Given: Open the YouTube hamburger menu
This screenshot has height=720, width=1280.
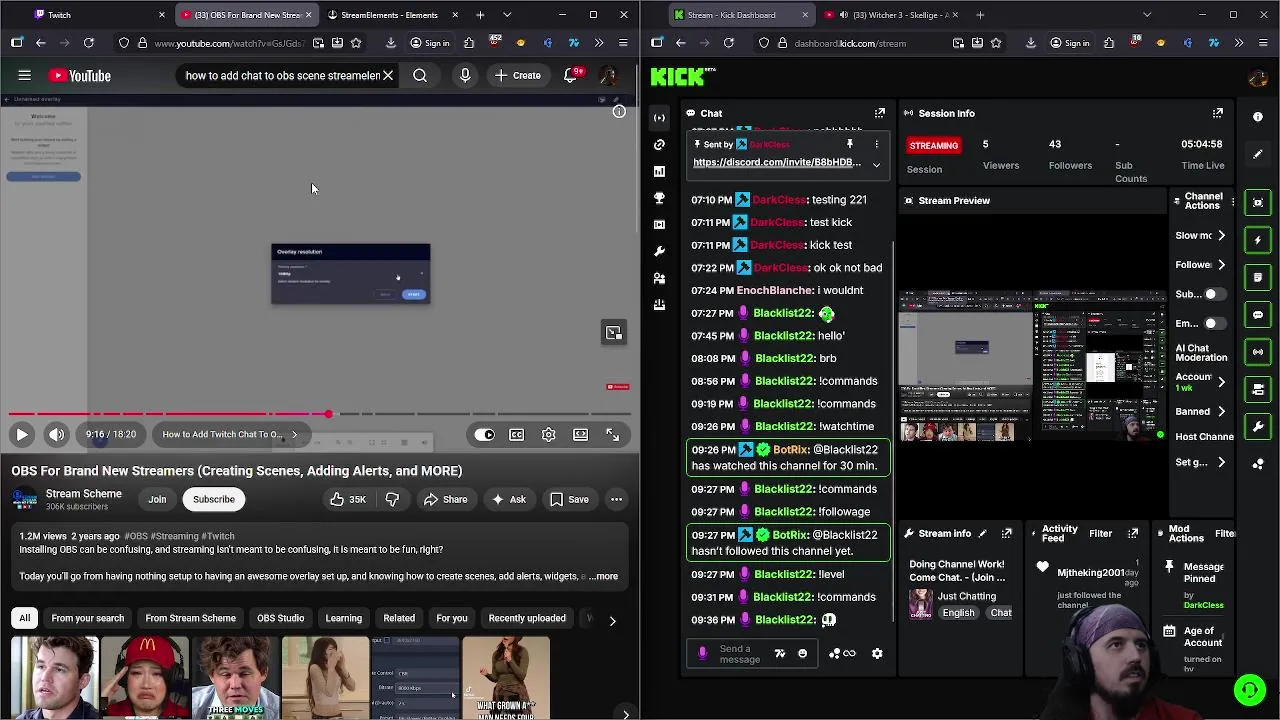Looking at the screenshot, I should point(24,75).
